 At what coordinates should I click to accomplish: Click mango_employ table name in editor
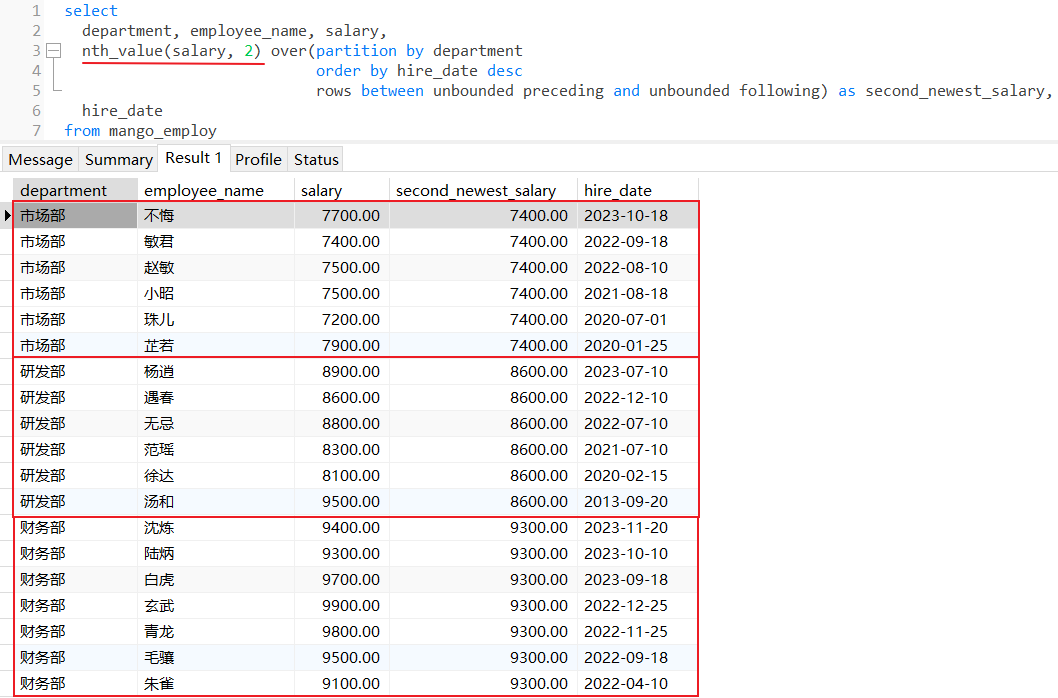(x=163, y=131)
